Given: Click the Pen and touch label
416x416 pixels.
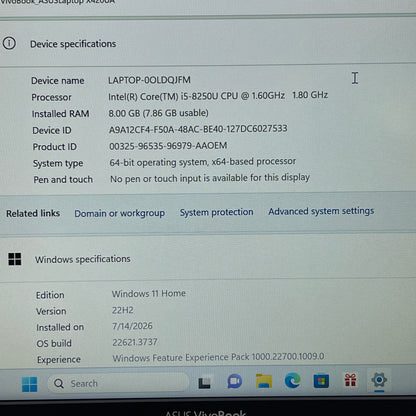Looking at the screenshot, I should click(x=63, y=180).
